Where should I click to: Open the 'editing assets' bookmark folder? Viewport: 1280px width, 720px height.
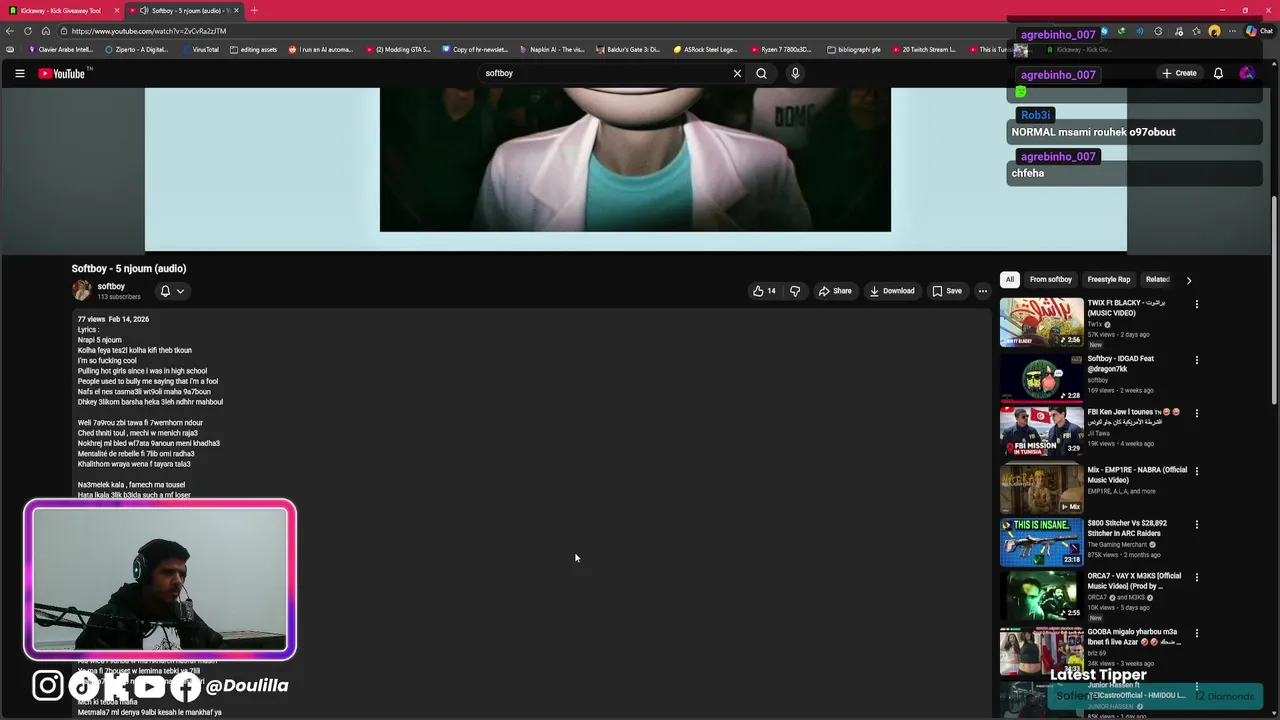click(253, 49)
